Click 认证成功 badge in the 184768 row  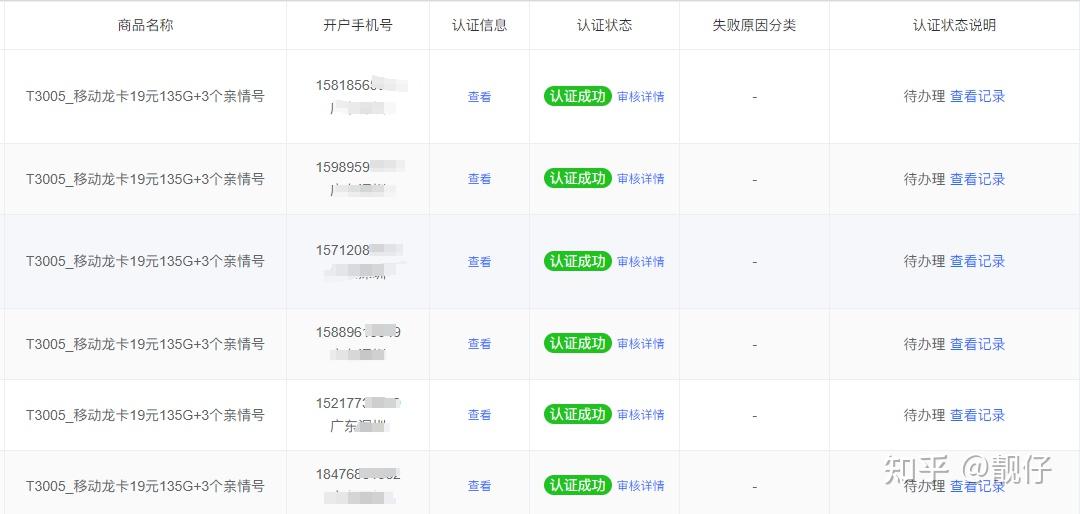[x=577, y=485]
